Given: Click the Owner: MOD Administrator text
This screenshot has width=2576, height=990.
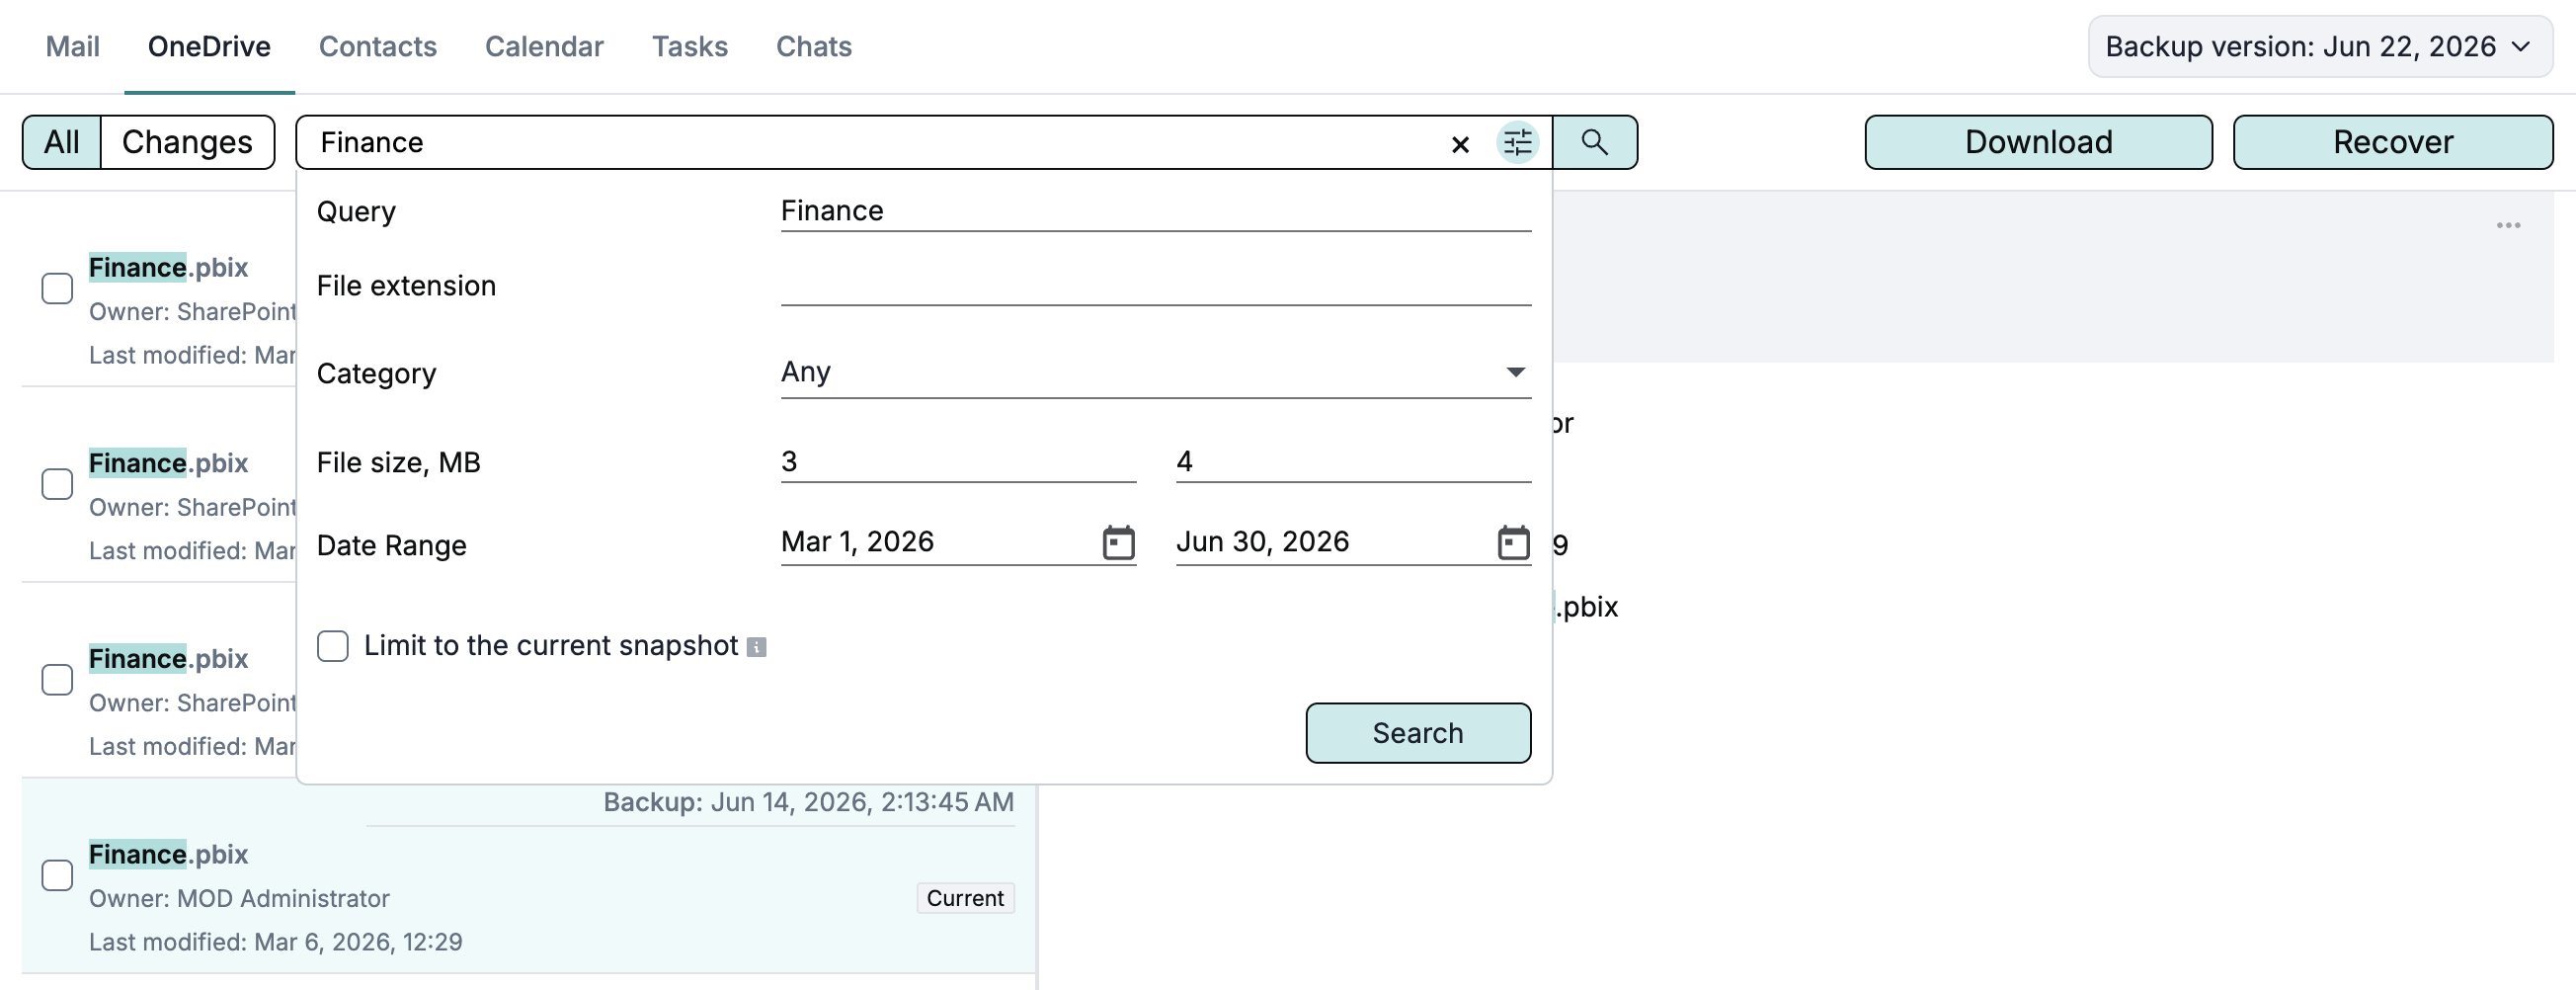Looking at the screenshot, I should tap(239, 898).
